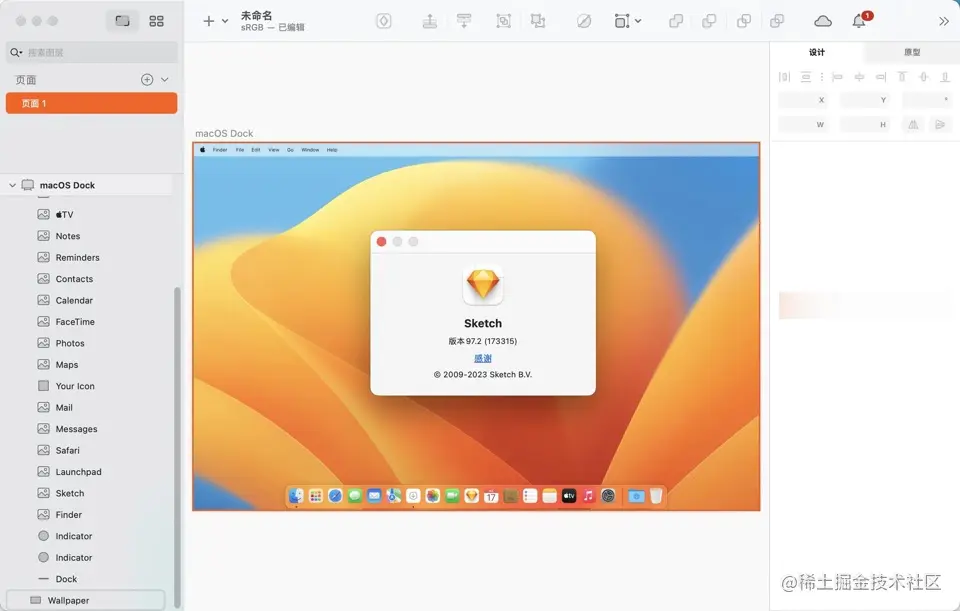
Task: Click the macOS Dock artboard title label
Action: [224, 133]
